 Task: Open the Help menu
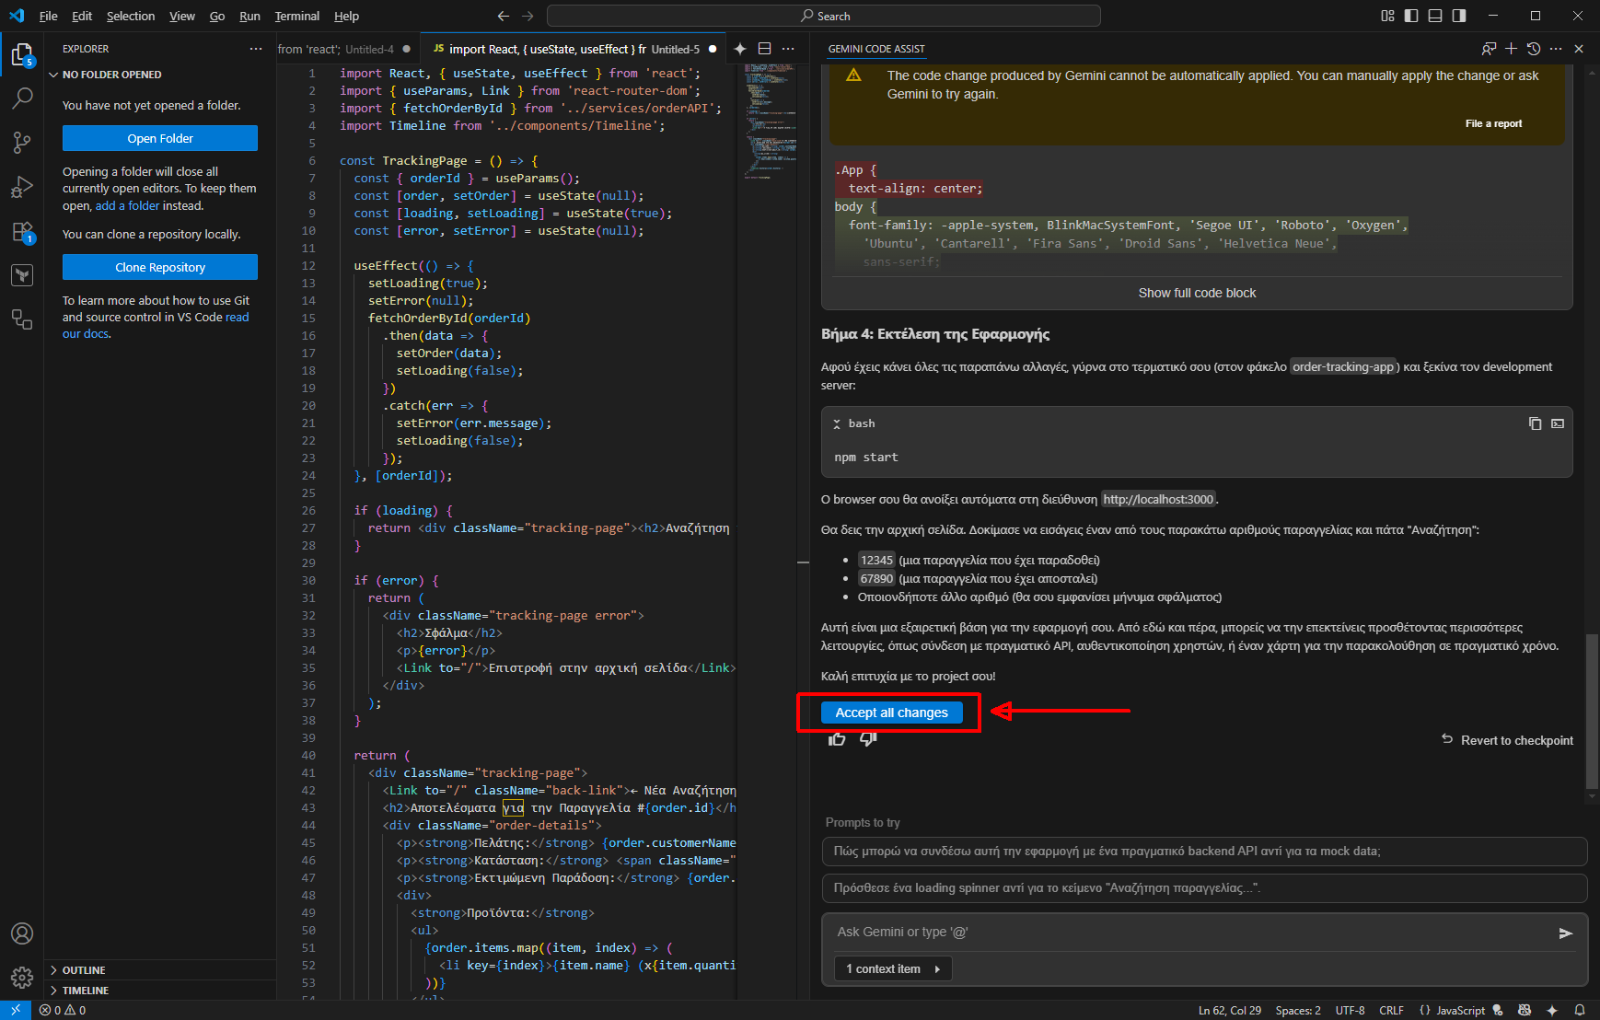click(346, 16)
